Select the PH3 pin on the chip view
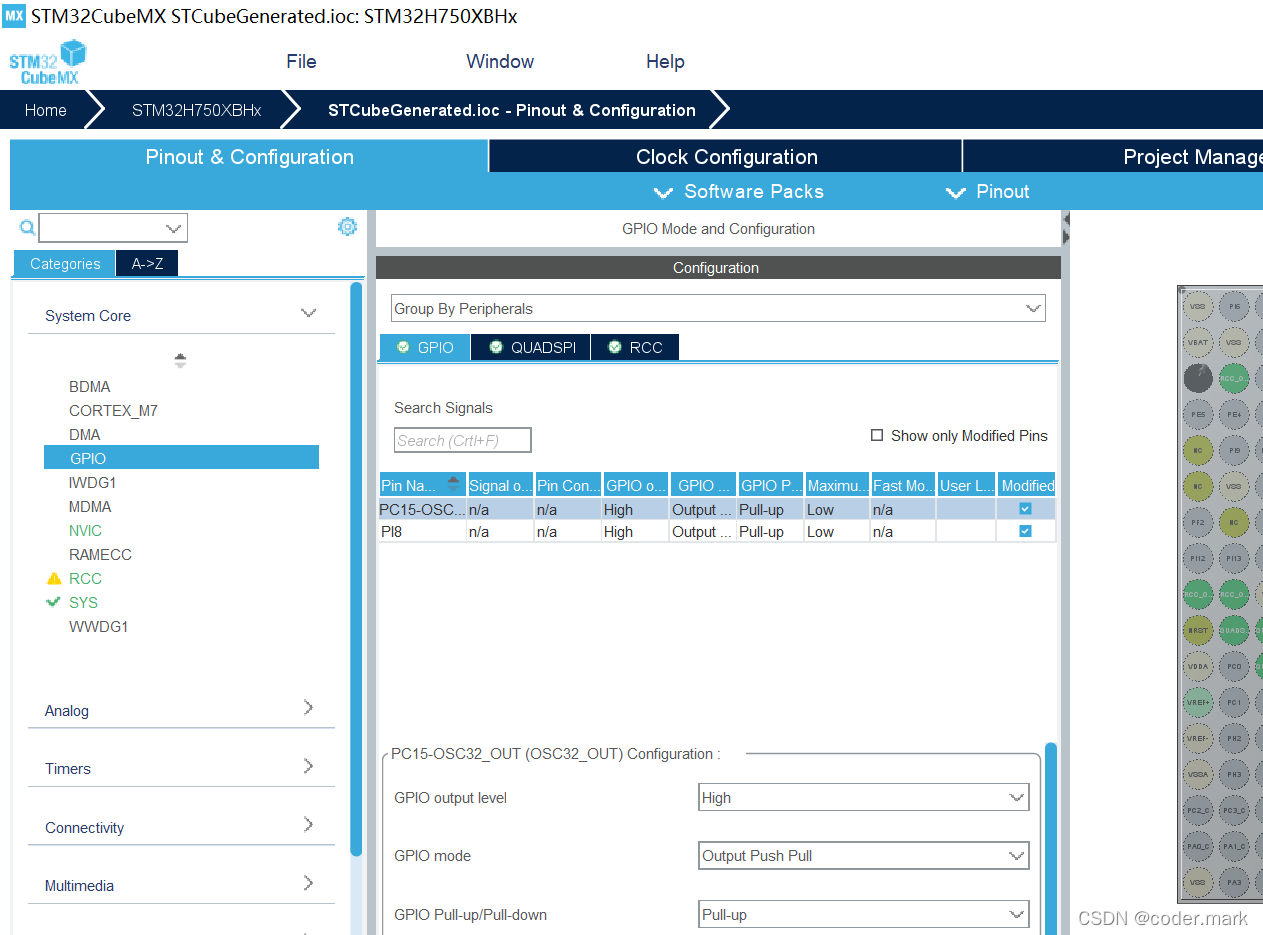1263x935 pixels. tap(1235, 774)
